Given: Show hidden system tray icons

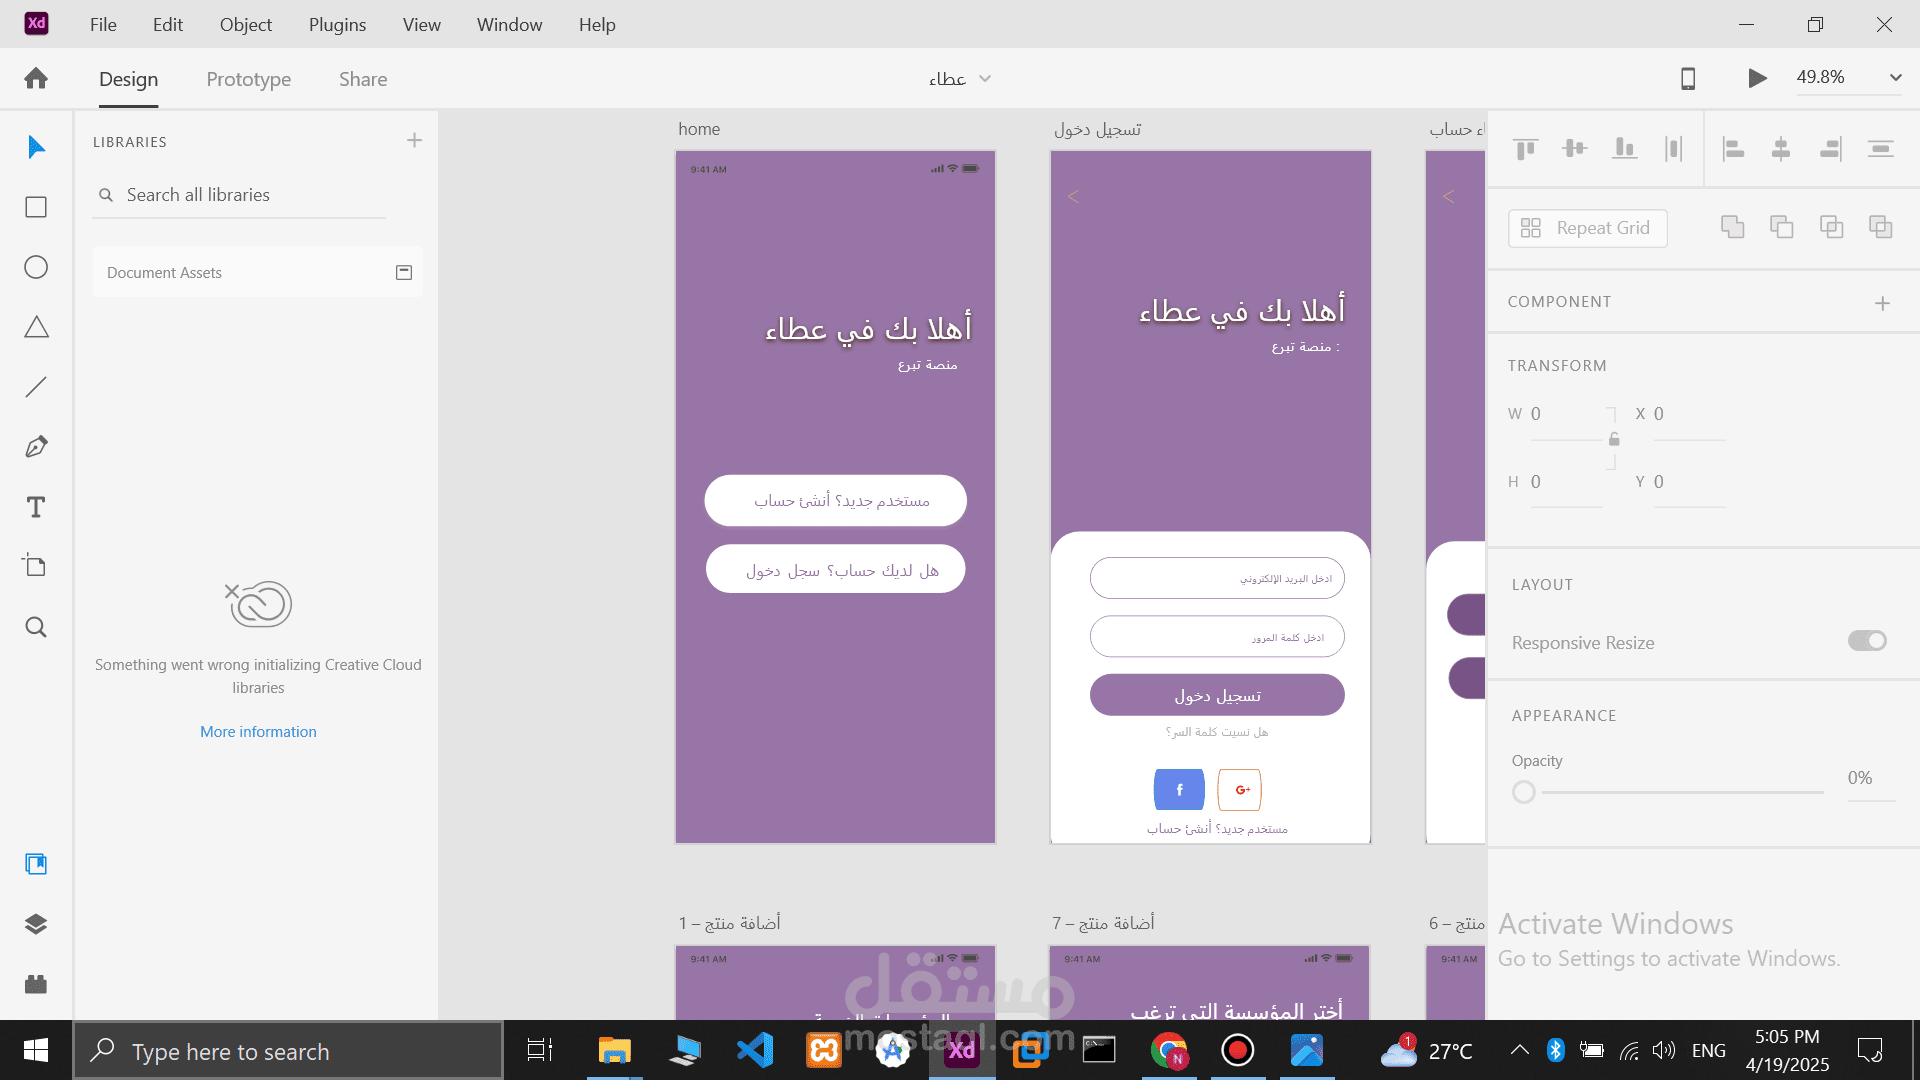Looking at the screenshot, I should (x=1519, y=1050).
